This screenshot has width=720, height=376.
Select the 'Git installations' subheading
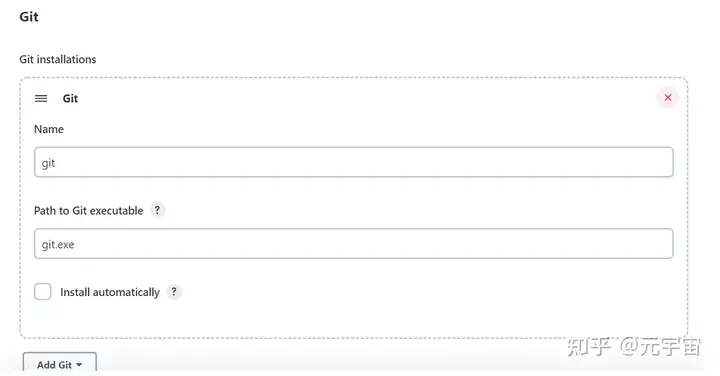click(x=58, y=59)
